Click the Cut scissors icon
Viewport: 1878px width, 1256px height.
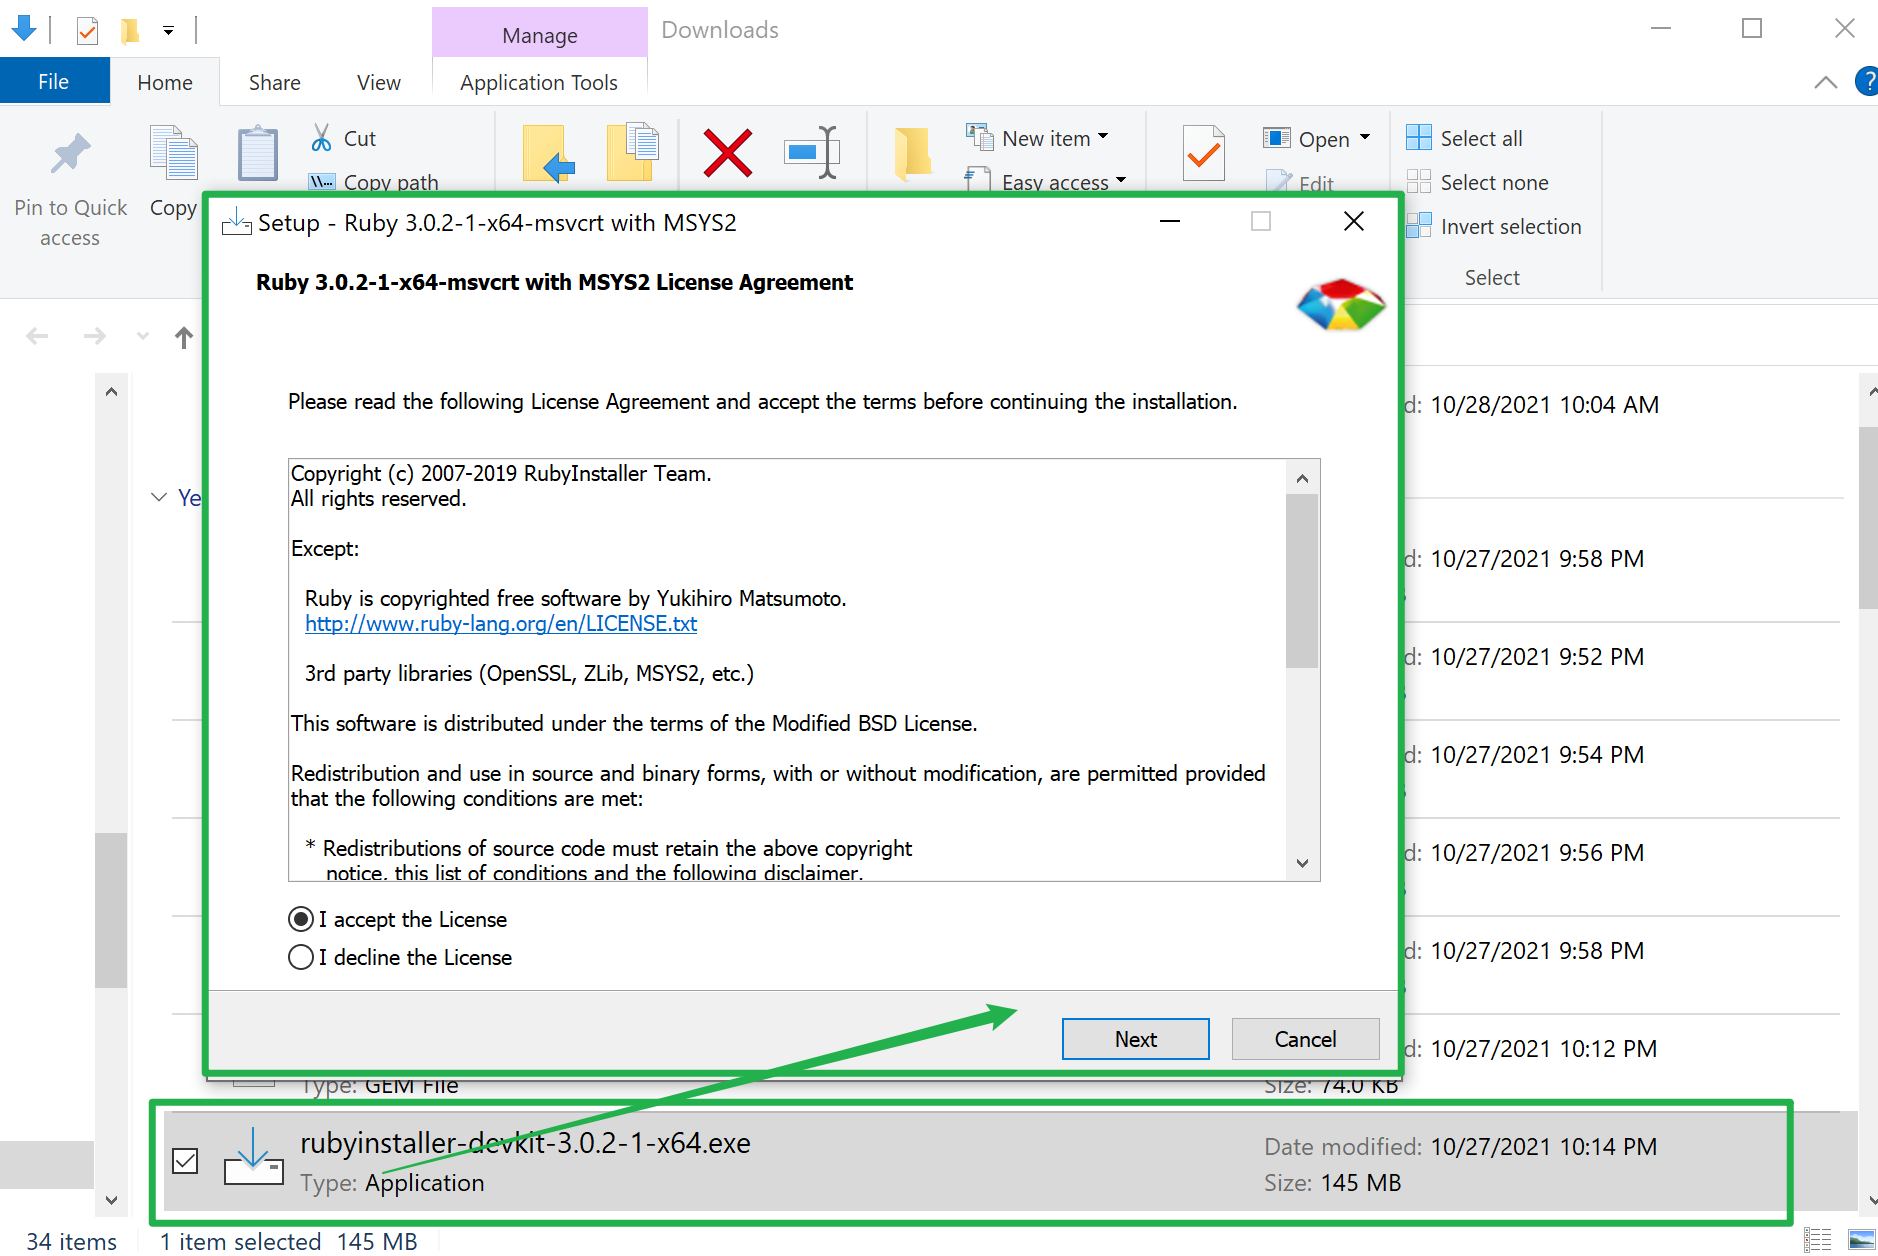coord(321,138)
